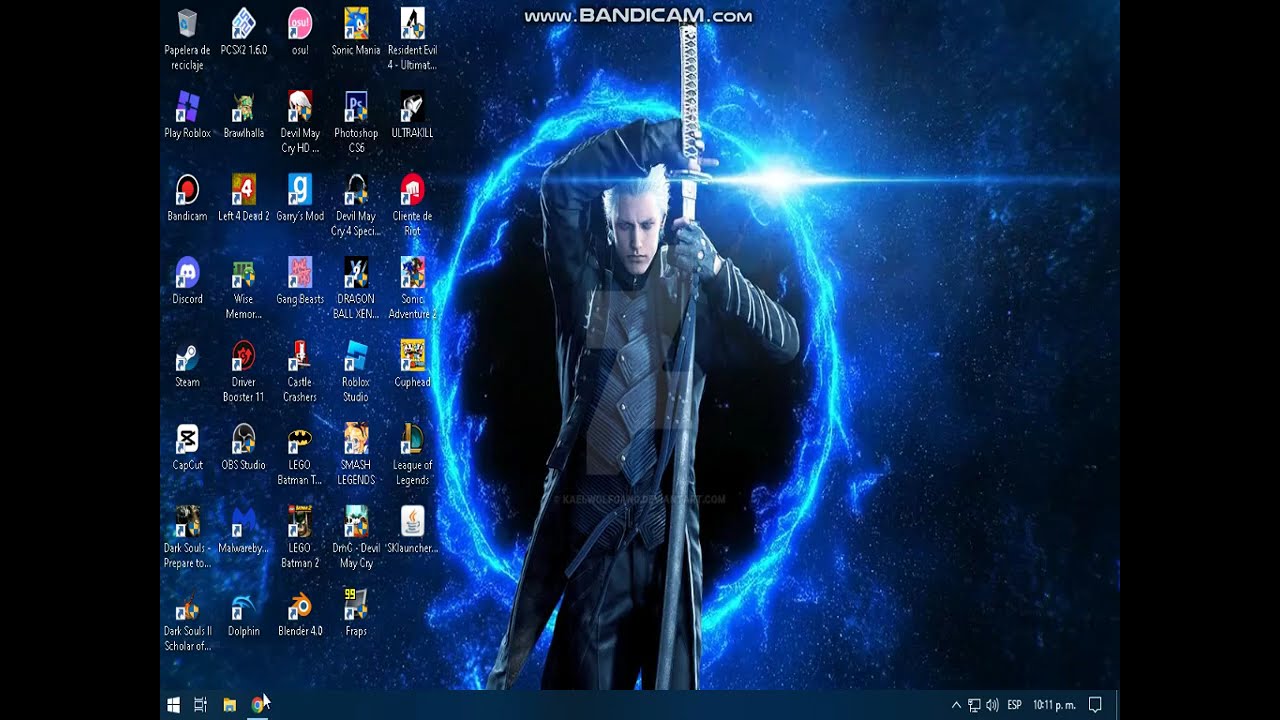Image resolution: width=1280 pixels, height=720 pixels.
Task: Launch File Explorer from the taskbar
Action: coord(229,705)
